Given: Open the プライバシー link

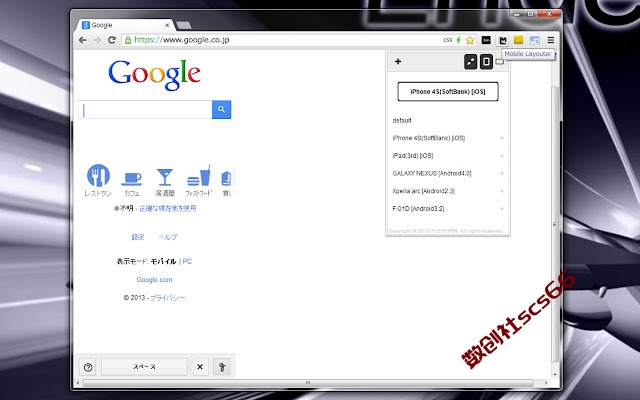Looking at the screenshot, I should click(x=168, y=298).
